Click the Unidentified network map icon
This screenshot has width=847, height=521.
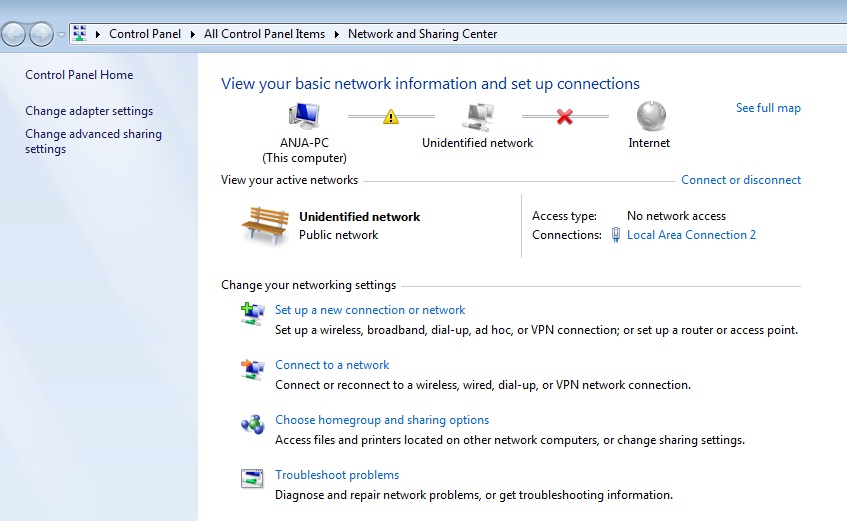pyautogui.click(x=478, y=116)
